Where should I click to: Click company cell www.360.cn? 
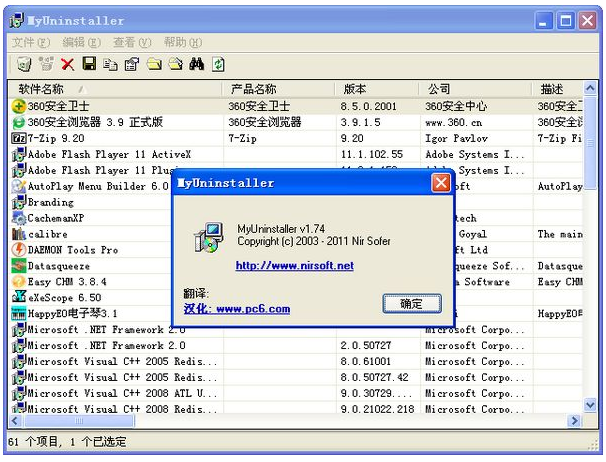point(454,122)
